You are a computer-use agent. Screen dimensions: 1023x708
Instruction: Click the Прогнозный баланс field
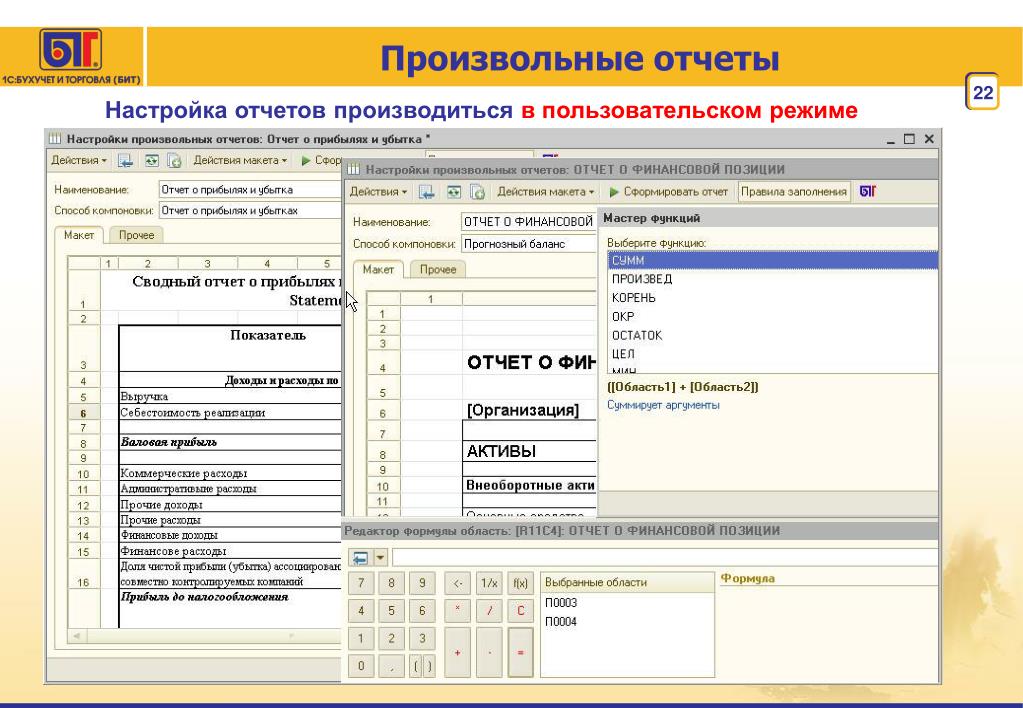529,244
